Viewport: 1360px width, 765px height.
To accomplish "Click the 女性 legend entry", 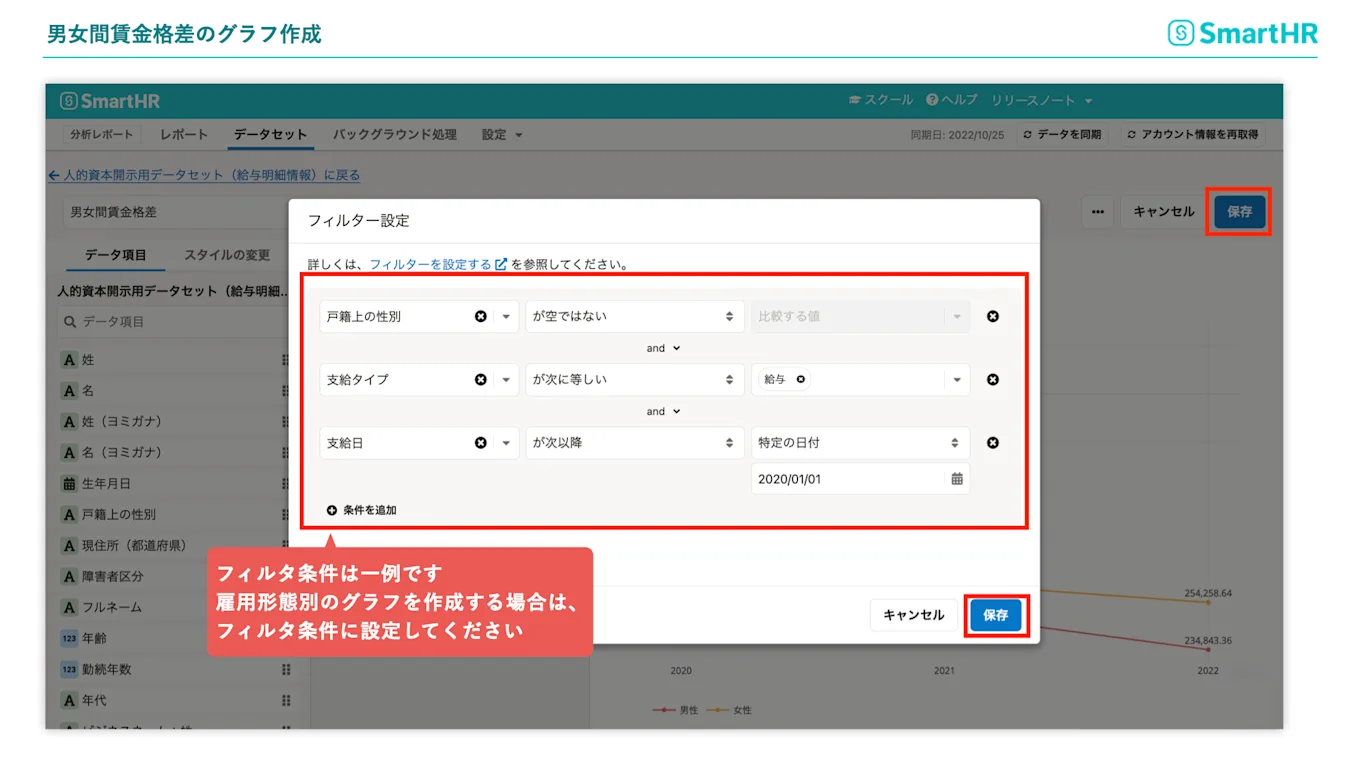I will (x=730, y=710).
